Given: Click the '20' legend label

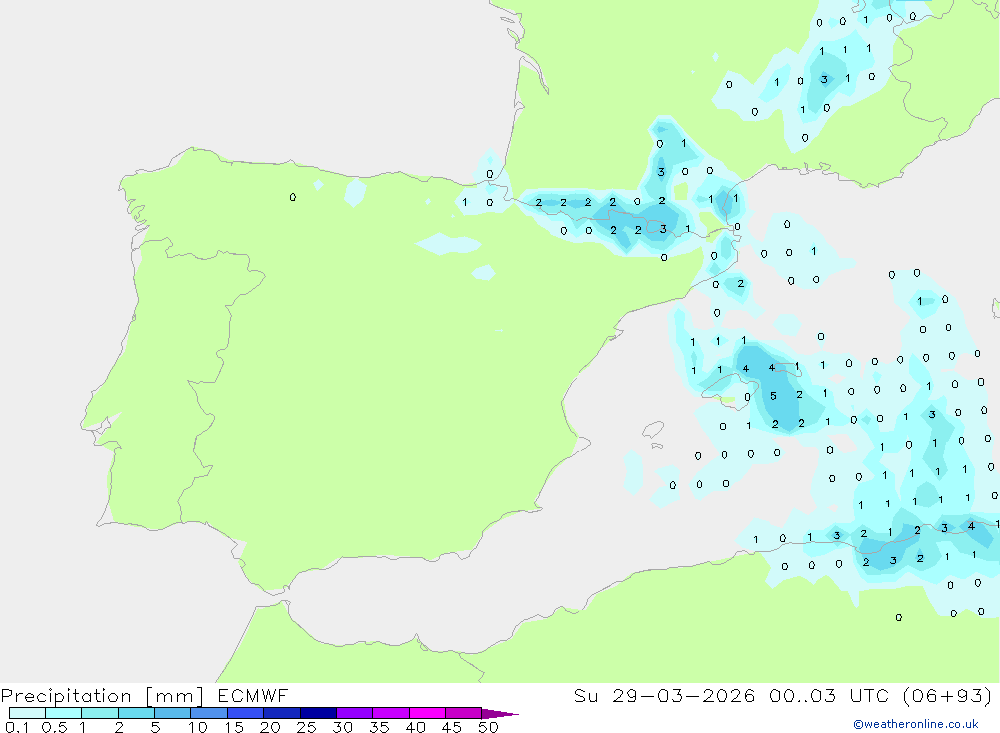Looking at the screenshot, I should tap(270, 727).
